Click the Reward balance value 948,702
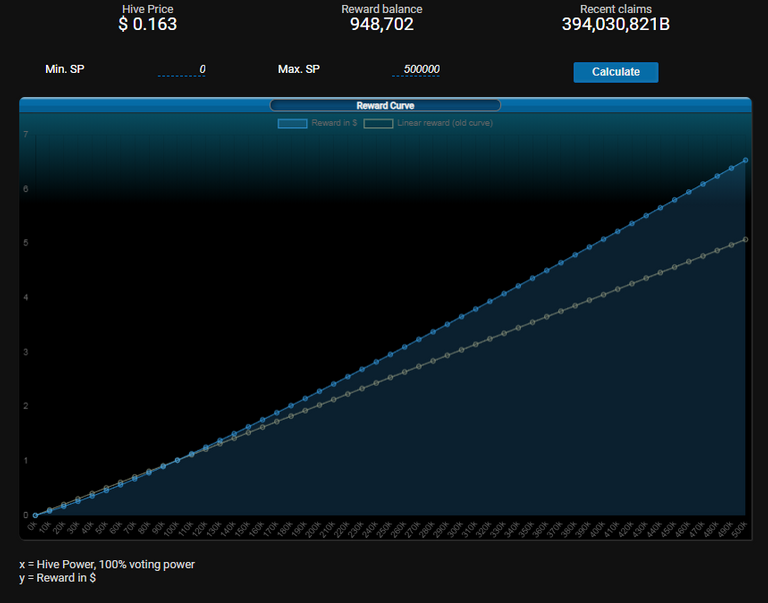Viewport: 768px width, 603px height. point(382,24)
